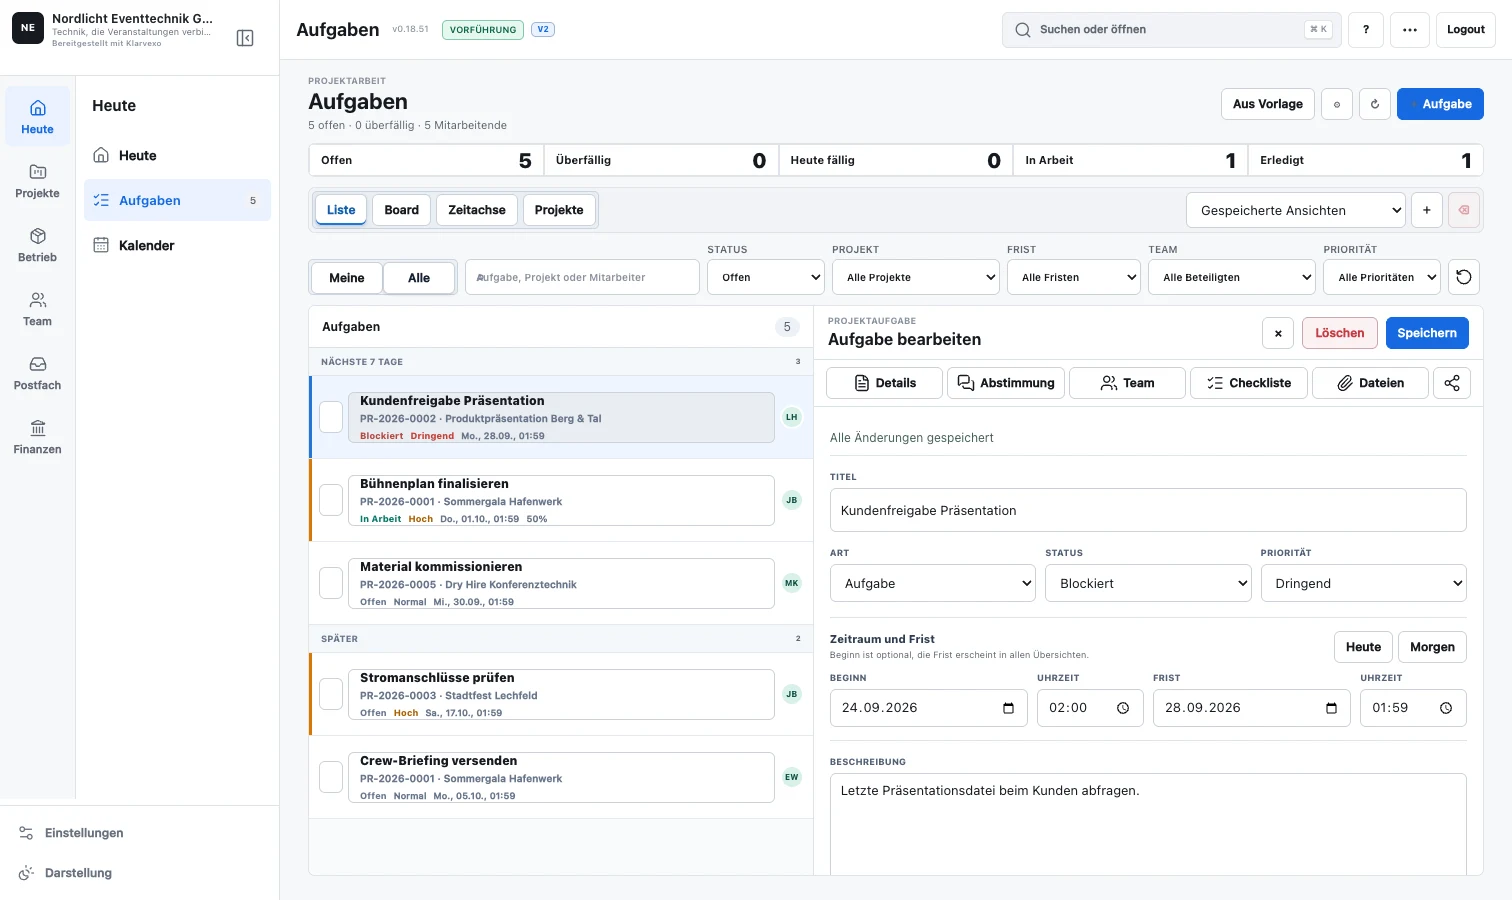Open the Abstimmung tab of the task
The height and width of the screenshot is (900, 1512).
point(1006,383)
